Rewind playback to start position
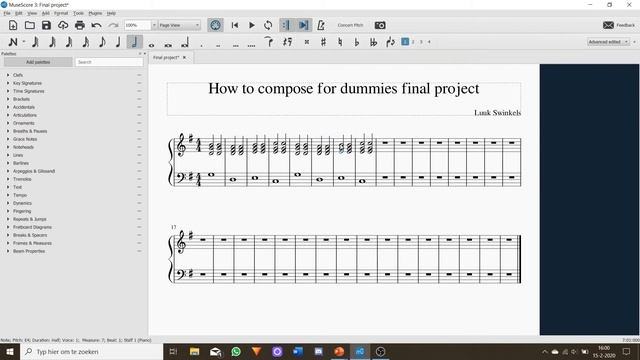The image size is (640, 360). click(235, 25)
